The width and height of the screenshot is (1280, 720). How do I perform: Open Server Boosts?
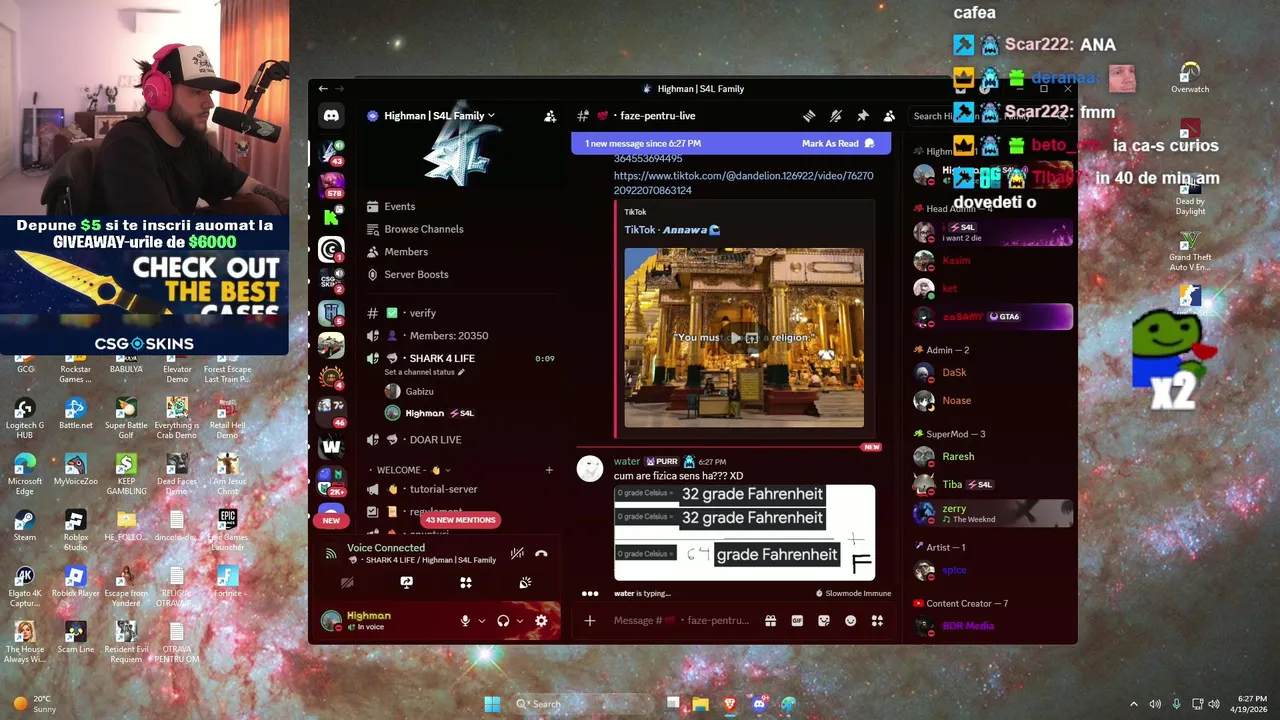coord(416,275)
